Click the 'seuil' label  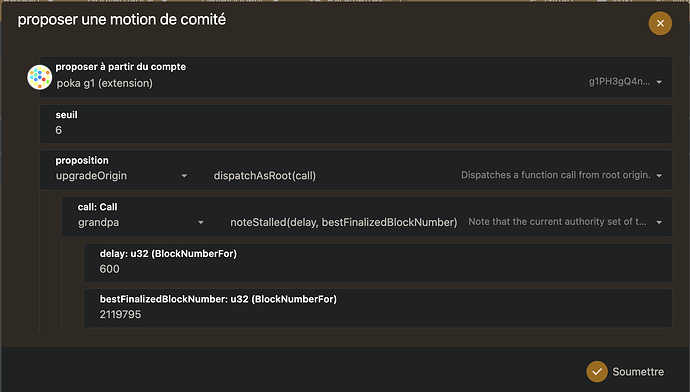[66, 115]
